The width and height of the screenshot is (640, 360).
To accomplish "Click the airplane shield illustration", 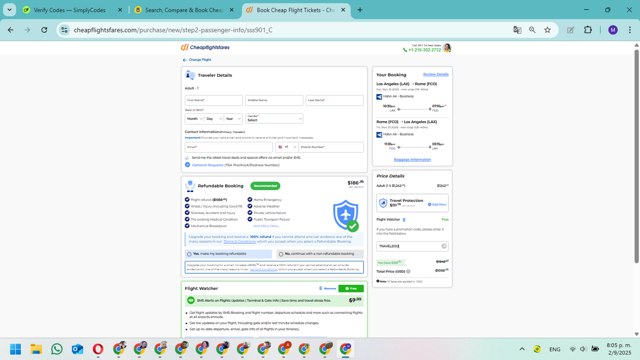I will pyautogui.click(x=346, y=215).
